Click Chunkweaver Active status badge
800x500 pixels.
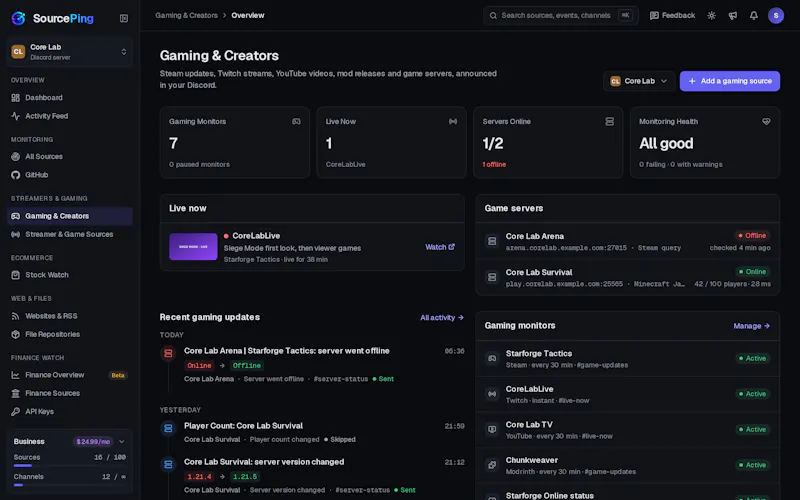(753, 465)
